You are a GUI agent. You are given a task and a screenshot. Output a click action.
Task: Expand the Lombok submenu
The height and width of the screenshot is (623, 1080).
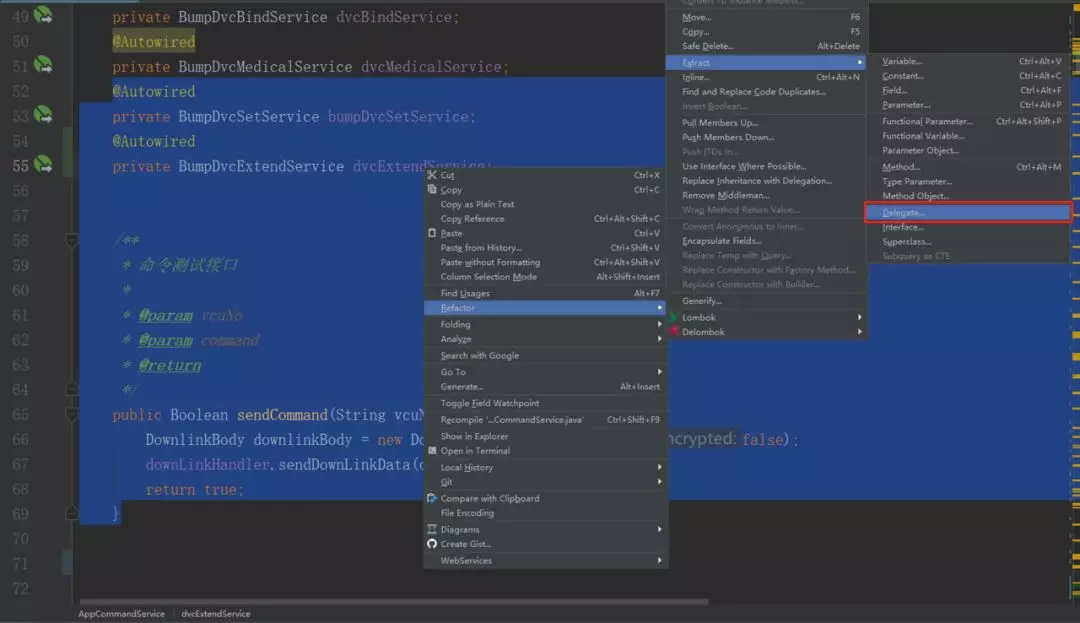tap(766, 317)
